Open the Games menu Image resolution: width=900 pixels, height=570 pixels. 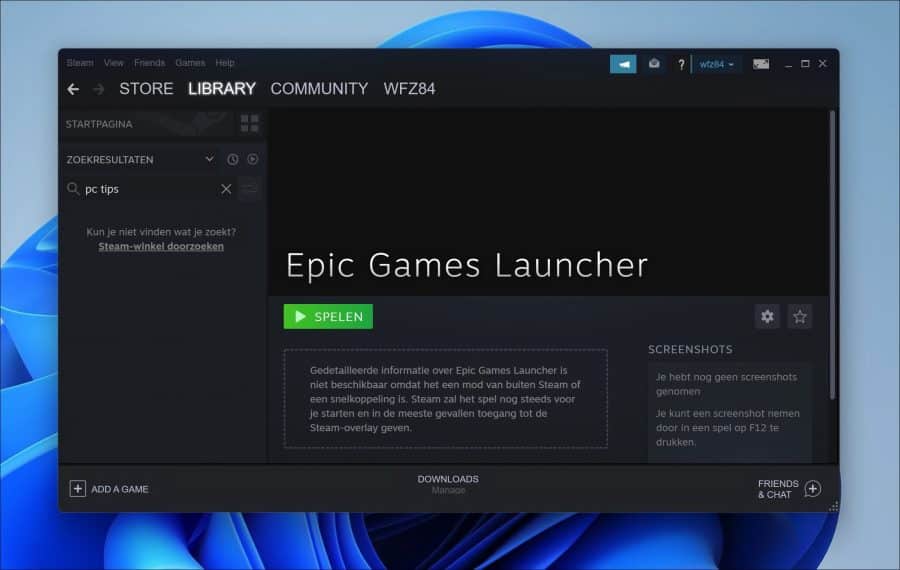(x=190, y=63)
